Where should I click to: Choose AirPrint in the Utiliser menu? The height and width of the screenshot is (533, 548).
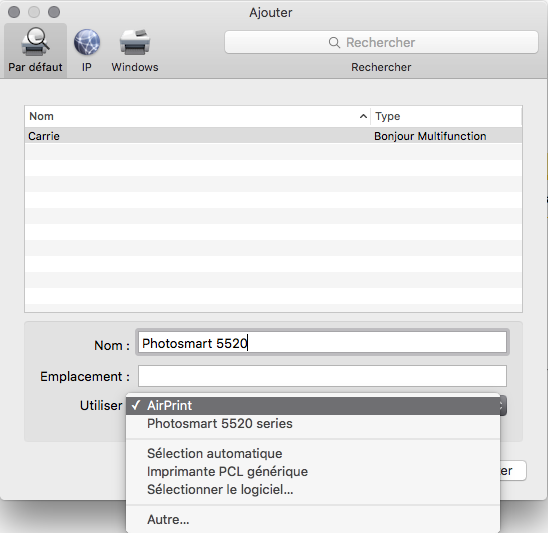(313, 406)
